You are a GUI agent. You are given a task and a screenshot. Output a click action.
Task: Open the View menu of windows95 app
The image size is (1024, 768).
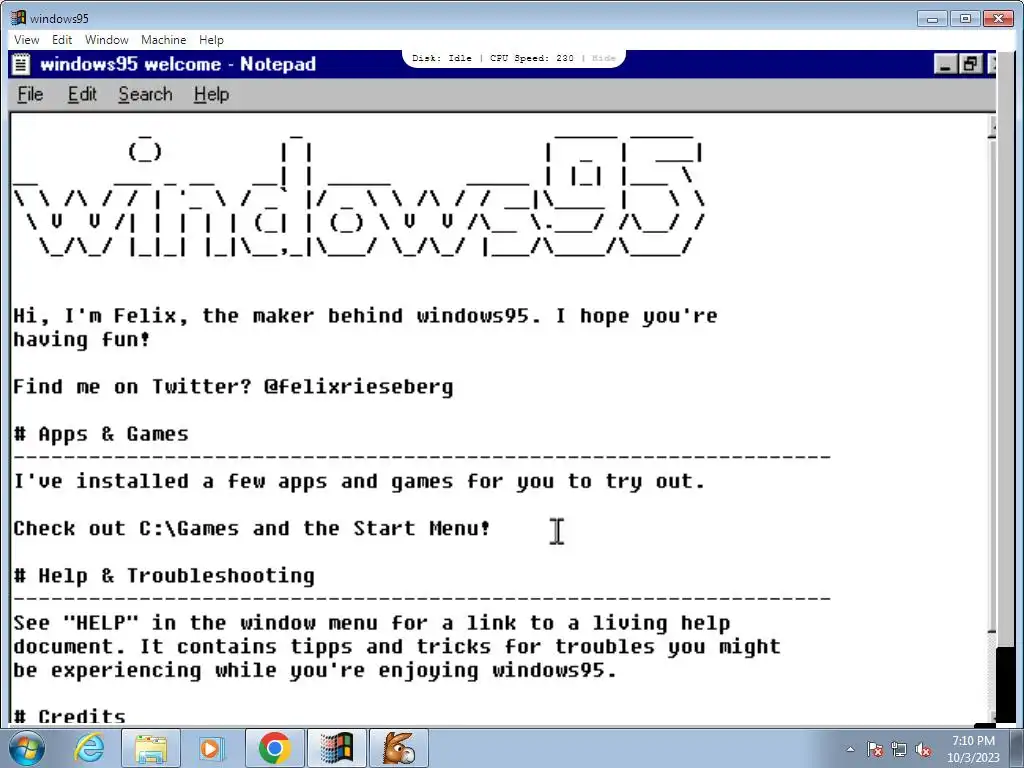[26, 40]
